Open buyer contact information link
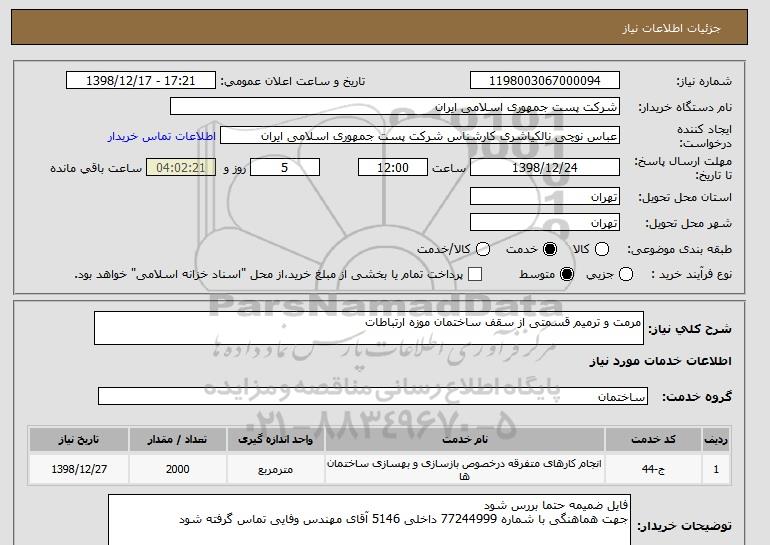Screen dimensions: 770x545 [162, 136]
